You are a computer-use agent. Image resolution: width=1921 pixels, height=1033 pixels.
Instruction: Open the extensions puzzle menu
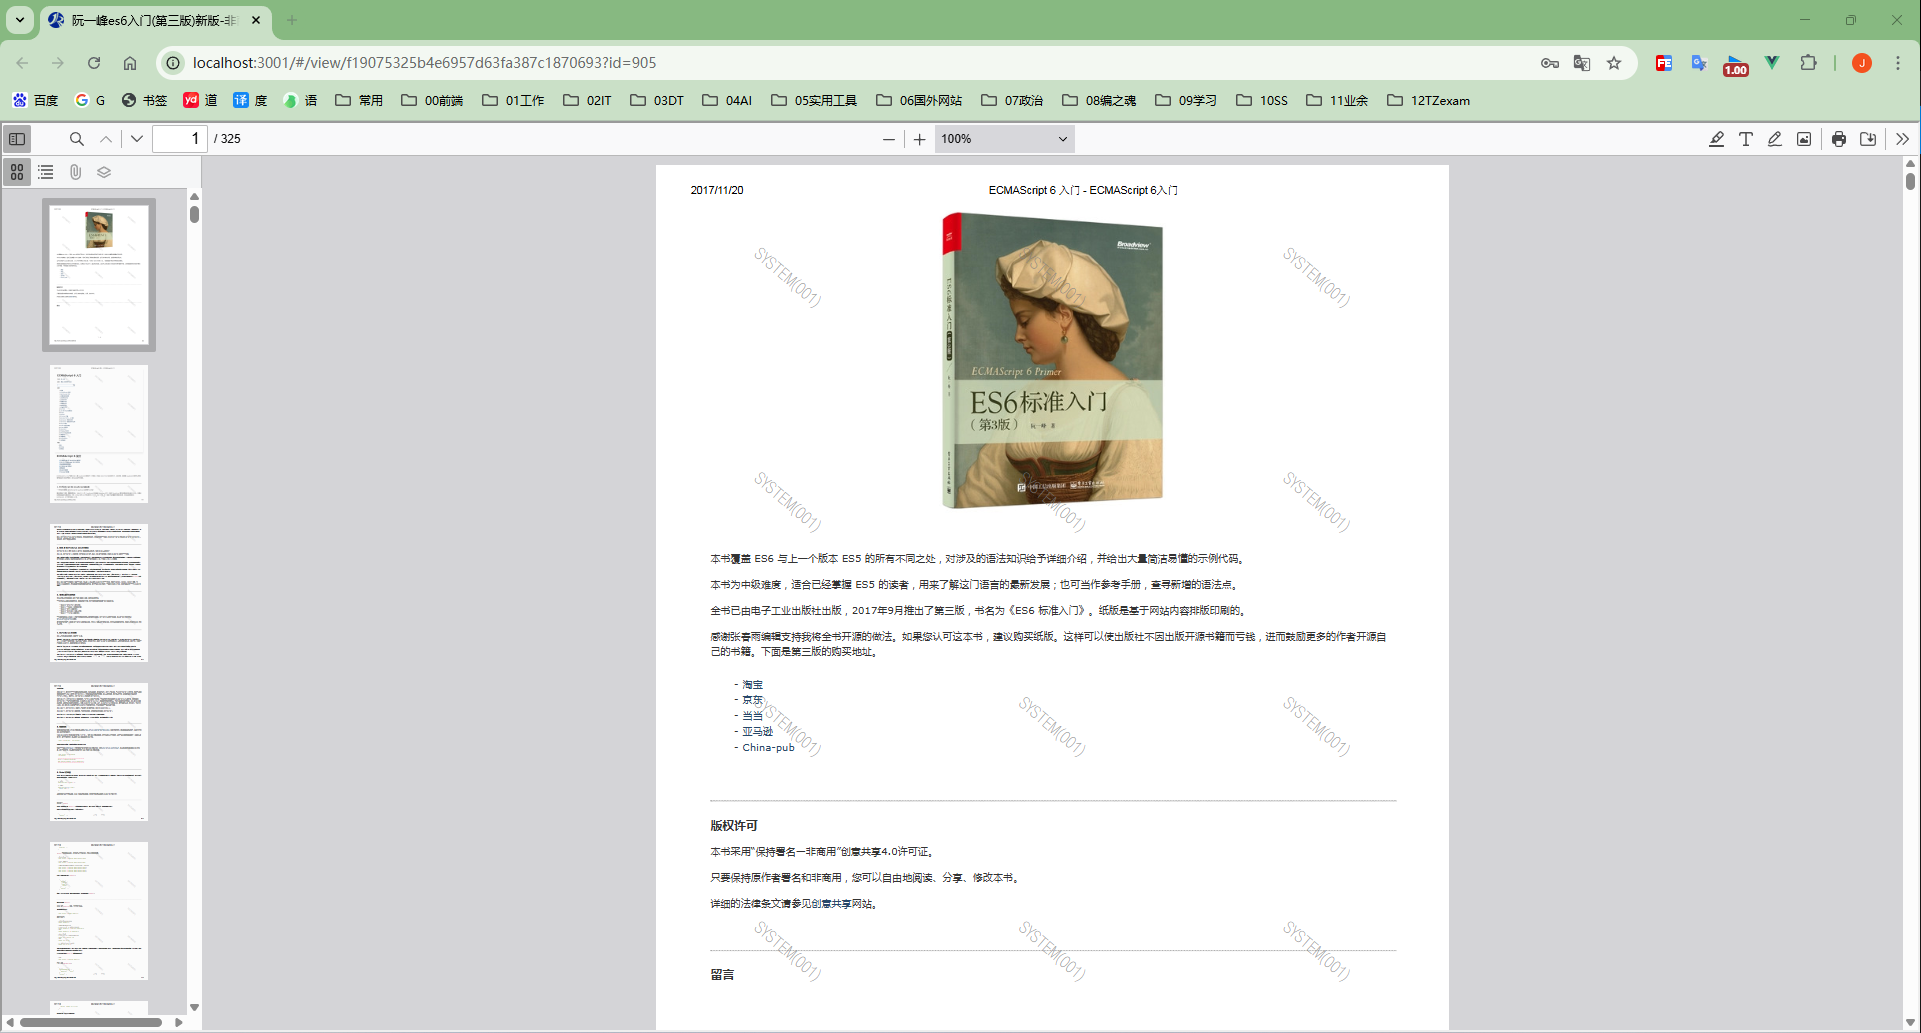[x=1808, y=63]
